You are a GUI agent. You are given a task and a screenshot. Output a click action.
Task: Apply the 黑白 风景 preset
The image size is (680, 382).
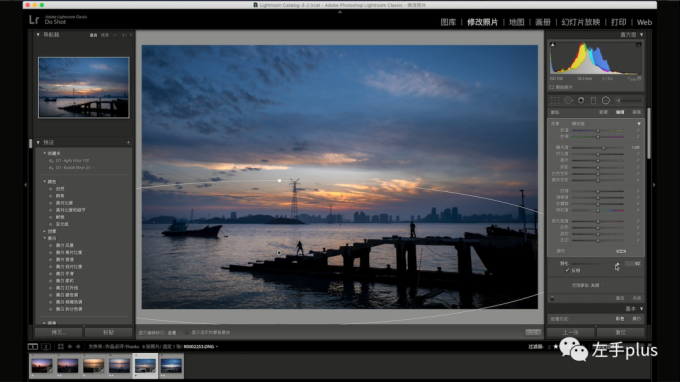65,245
